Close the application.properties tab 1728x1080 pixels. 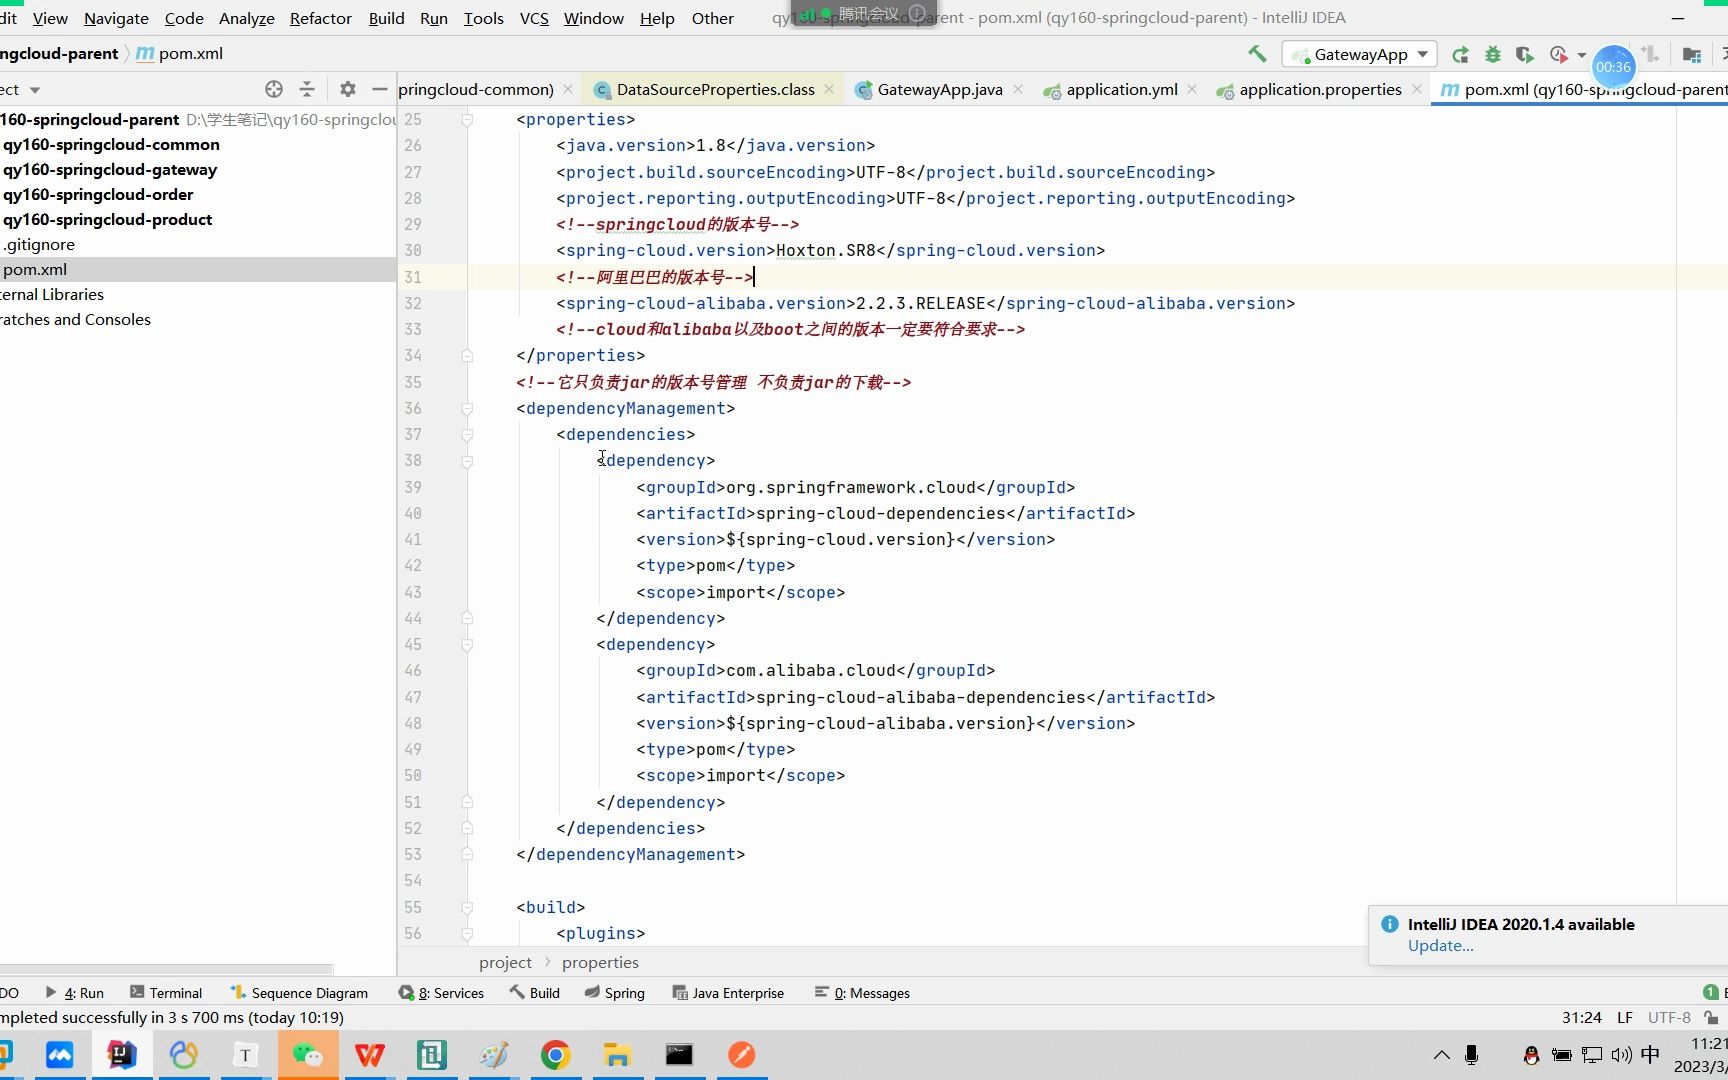[1417, 89]
